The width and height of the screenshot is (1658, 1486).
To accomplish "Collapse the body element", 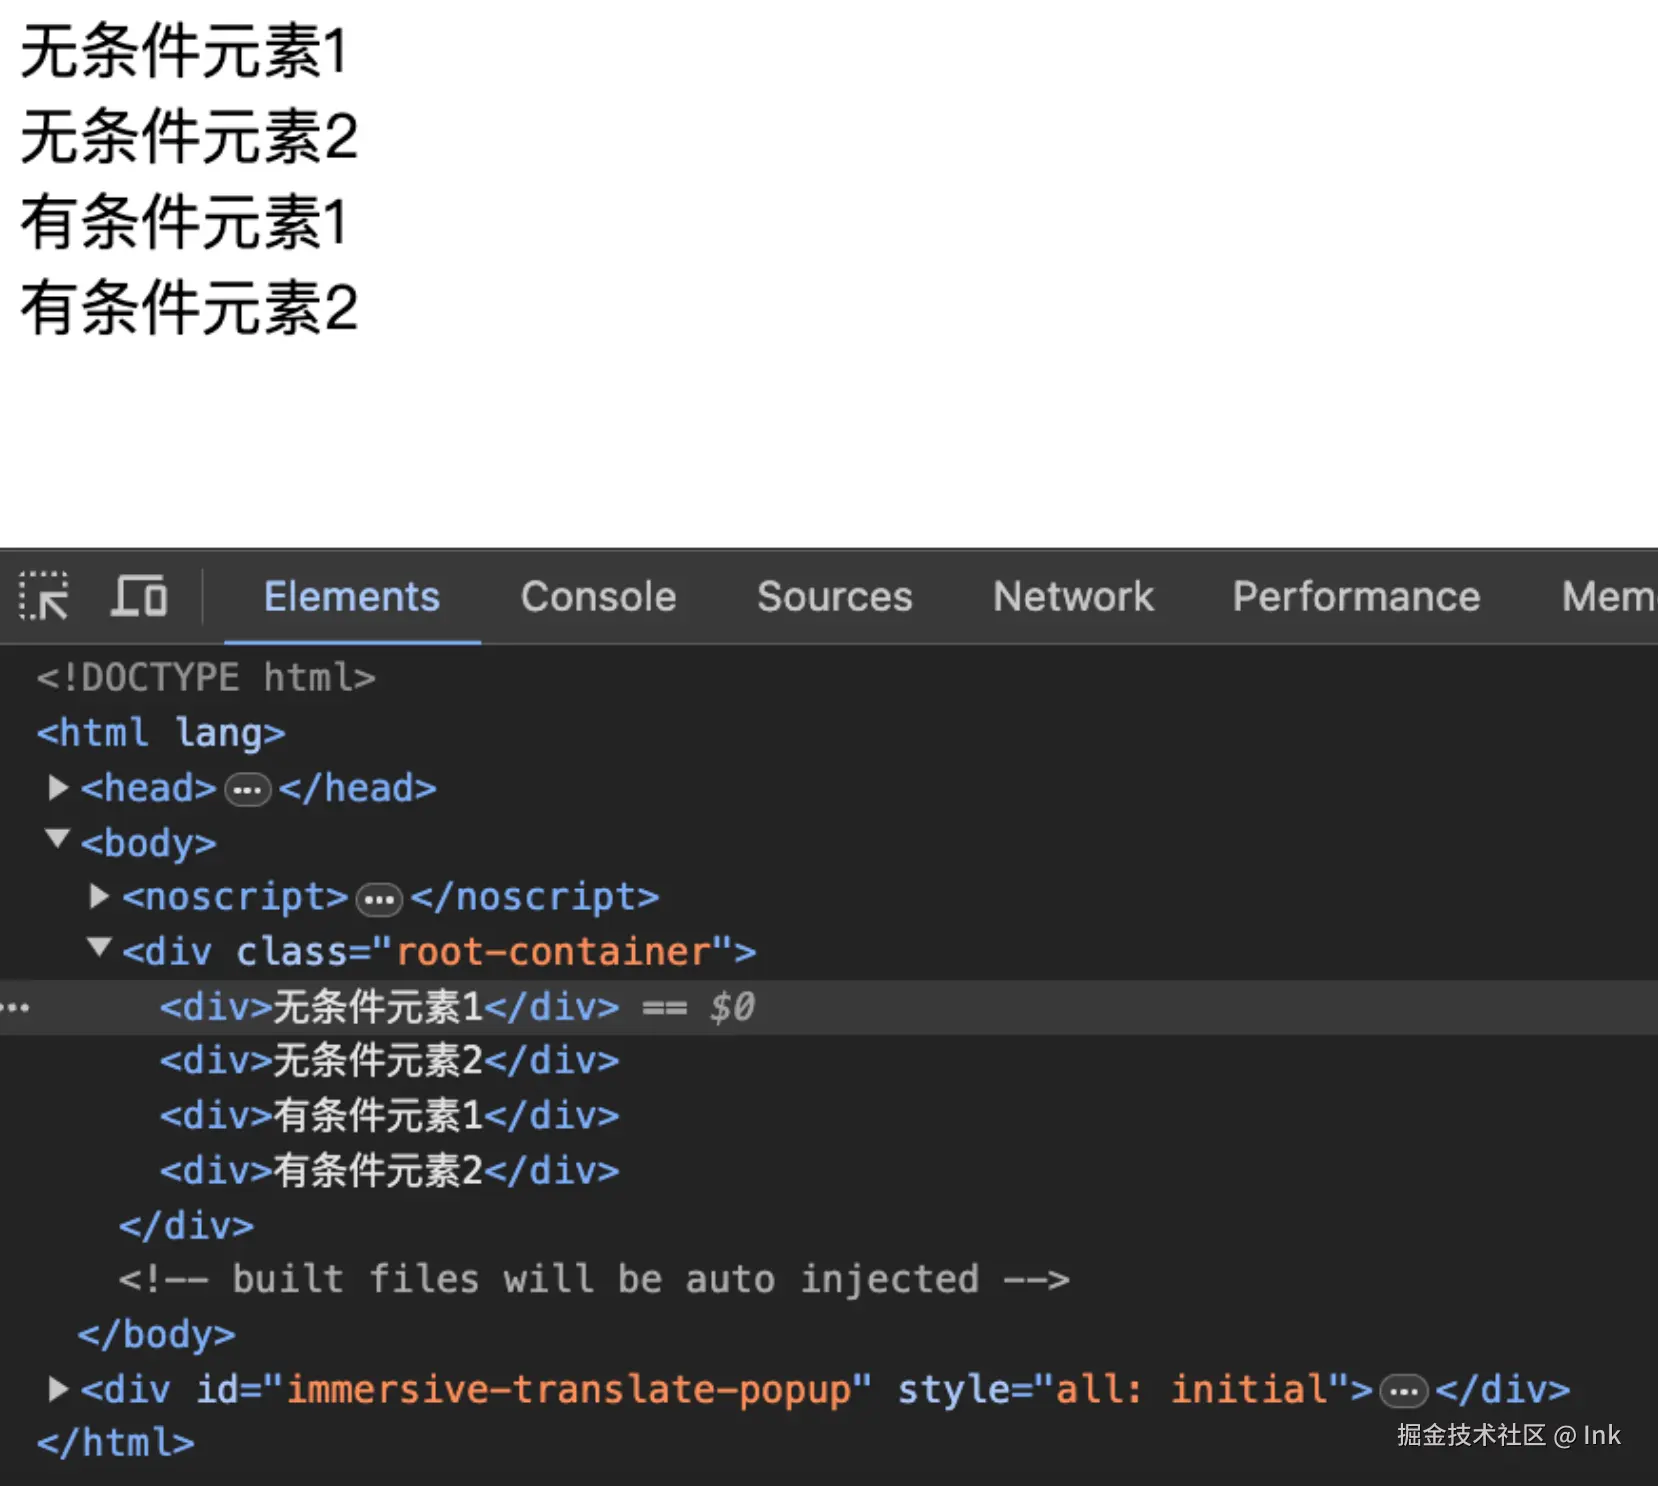I will 58,839.
